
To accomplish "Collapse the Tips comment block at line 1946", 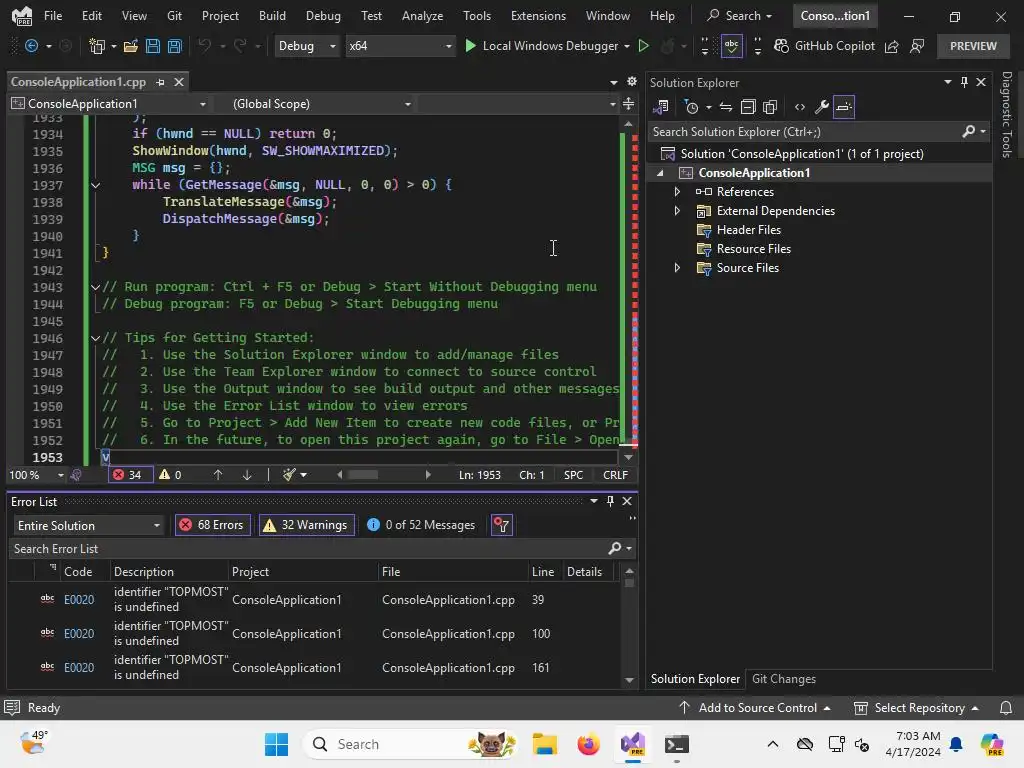I will pos(95,338).
